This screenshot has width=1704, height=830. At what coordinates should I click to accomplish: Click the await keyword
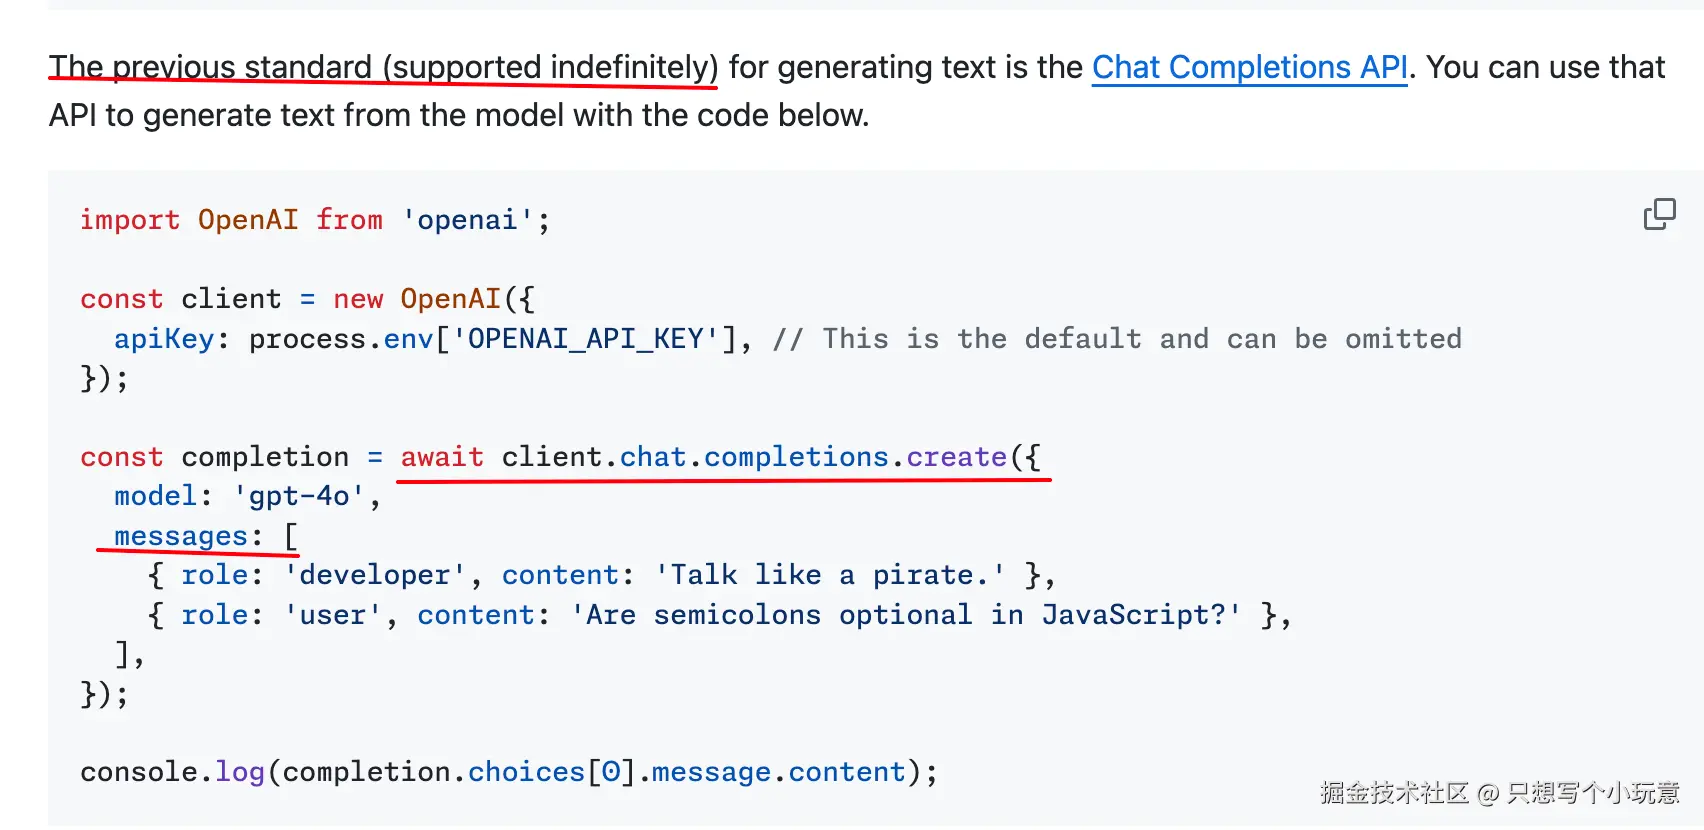pos(442,457)
